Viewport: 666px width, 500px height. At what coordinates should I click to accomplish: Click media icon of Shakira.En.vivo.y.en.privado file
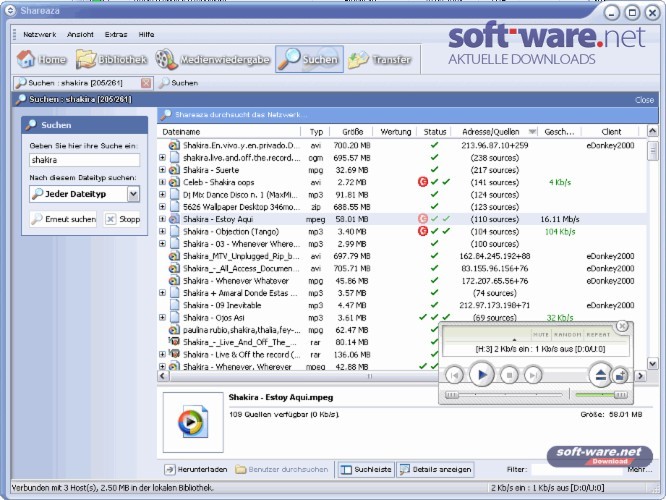click(174, 145)
